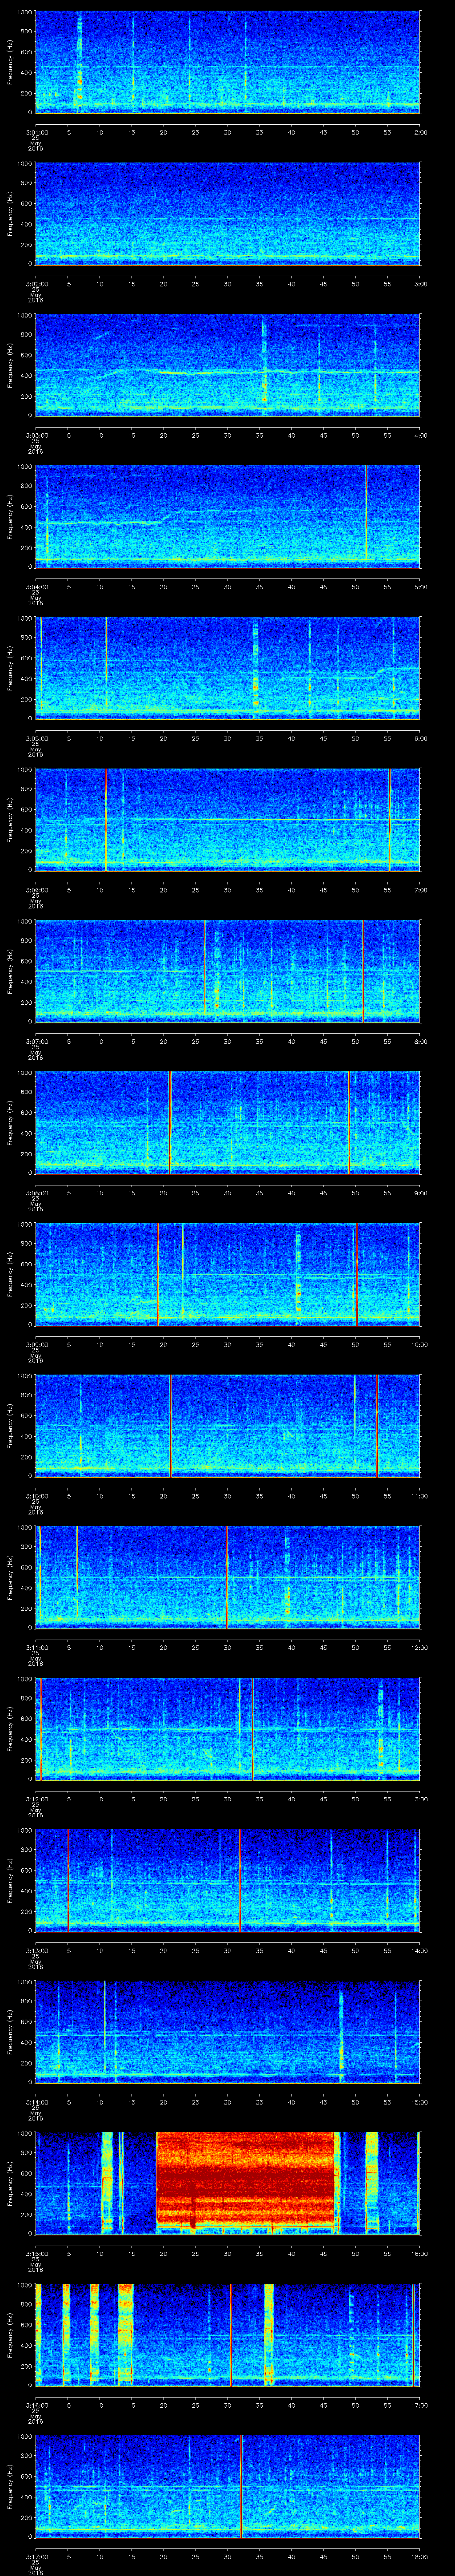Click the '18:00' end time label
The image size is (455, 2576).
(x=419, y=2556)
